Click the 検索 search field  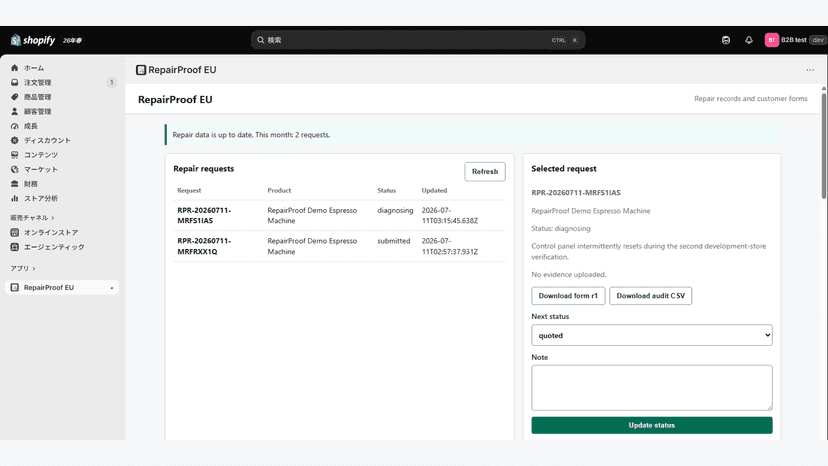[x=418, y=40]
